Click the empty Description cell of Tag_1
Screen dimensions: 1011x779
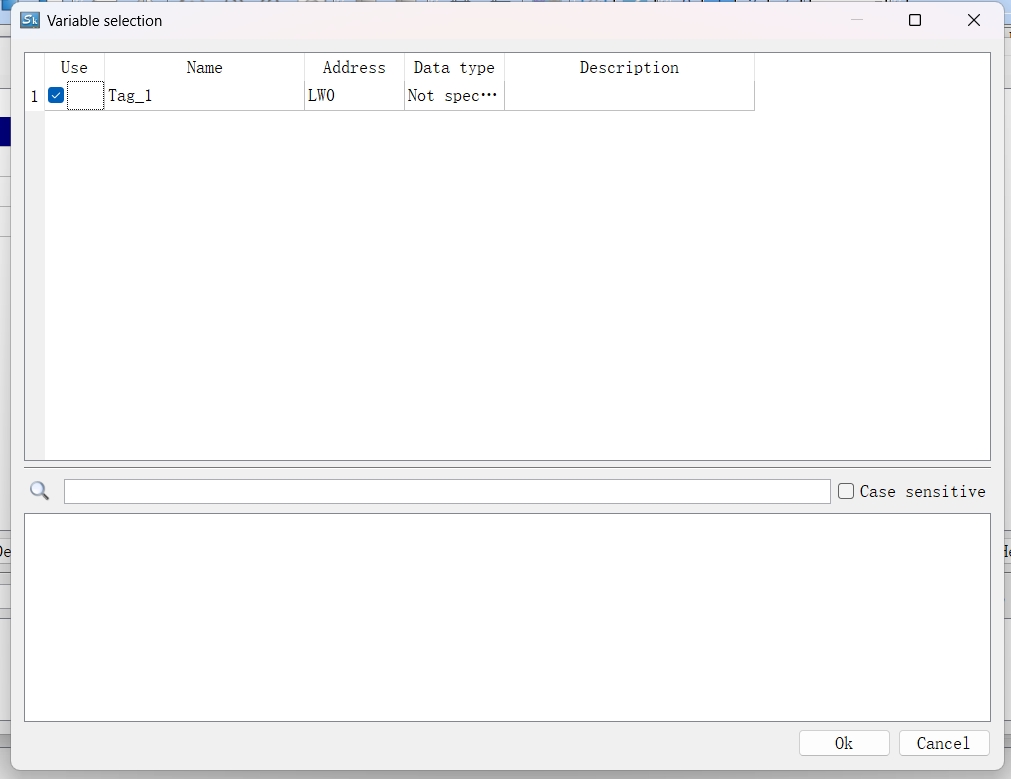(629, 96)
